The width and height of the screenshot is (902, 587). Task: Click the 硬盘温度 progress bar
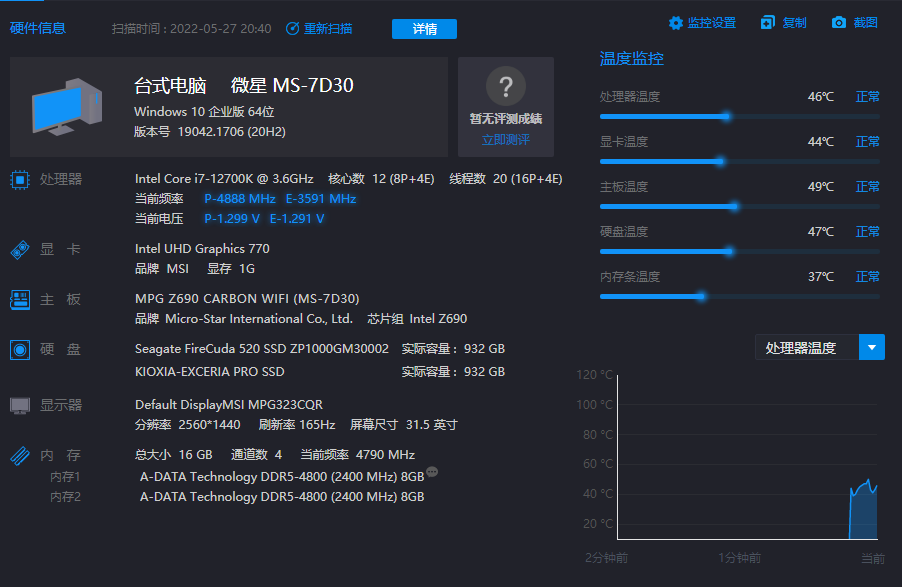tap(739, 251)
